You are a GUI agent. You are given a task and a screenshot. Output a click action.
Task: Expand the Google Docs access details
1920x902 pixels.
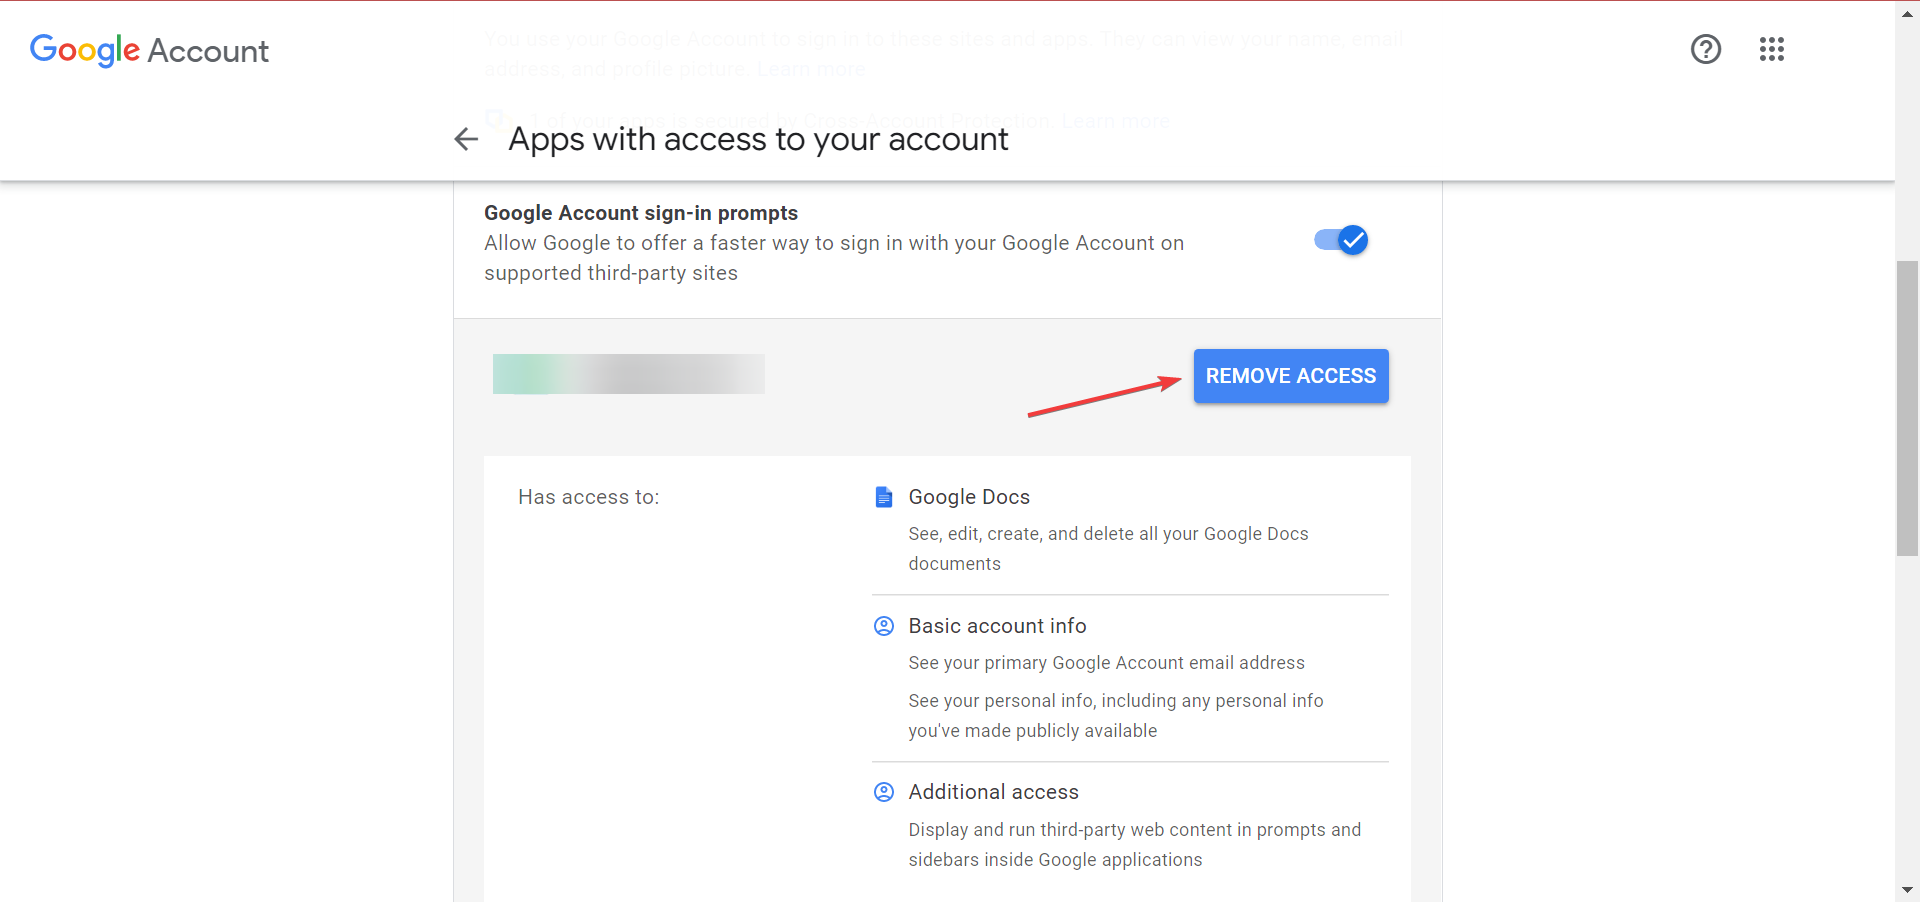pos(968,496)
